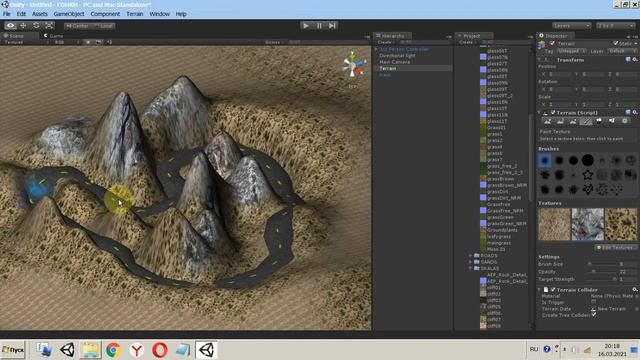Open the Terrain Collider gear menu
The width and height of the screenshot is (640, 360).
click(635, 289)
